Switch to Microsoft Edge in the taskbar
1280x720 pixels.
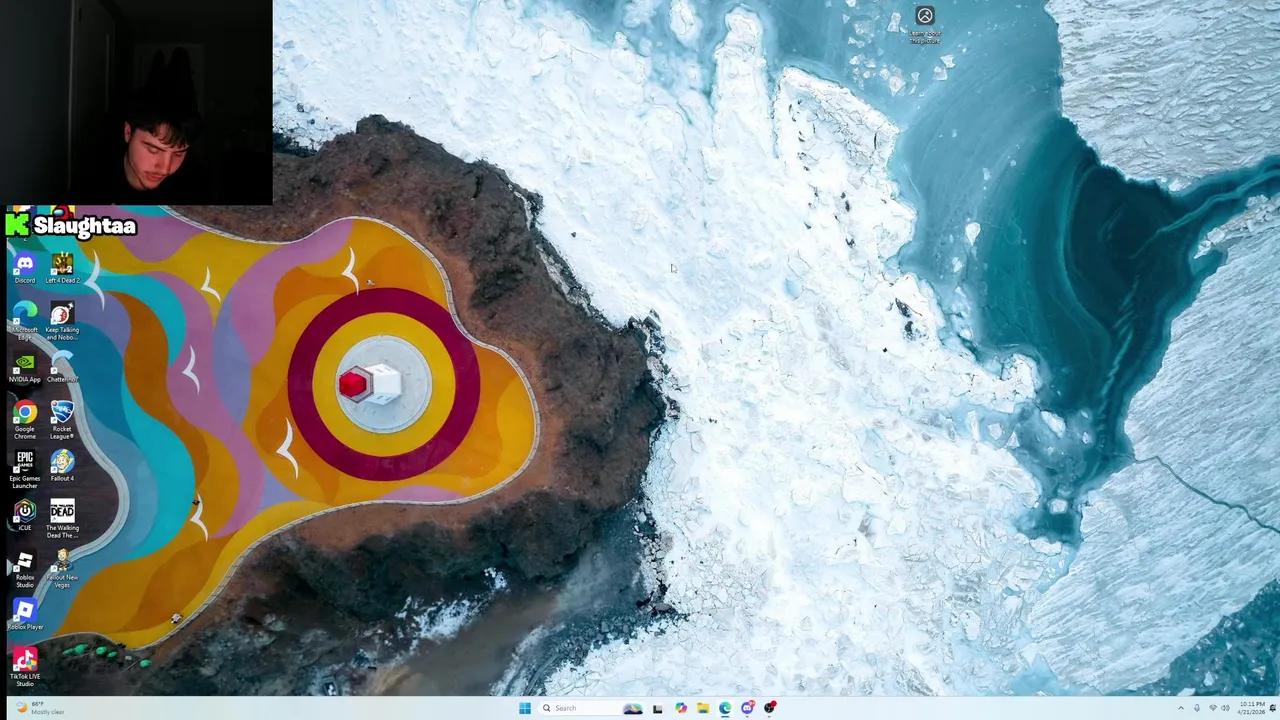tap(725, 708)
